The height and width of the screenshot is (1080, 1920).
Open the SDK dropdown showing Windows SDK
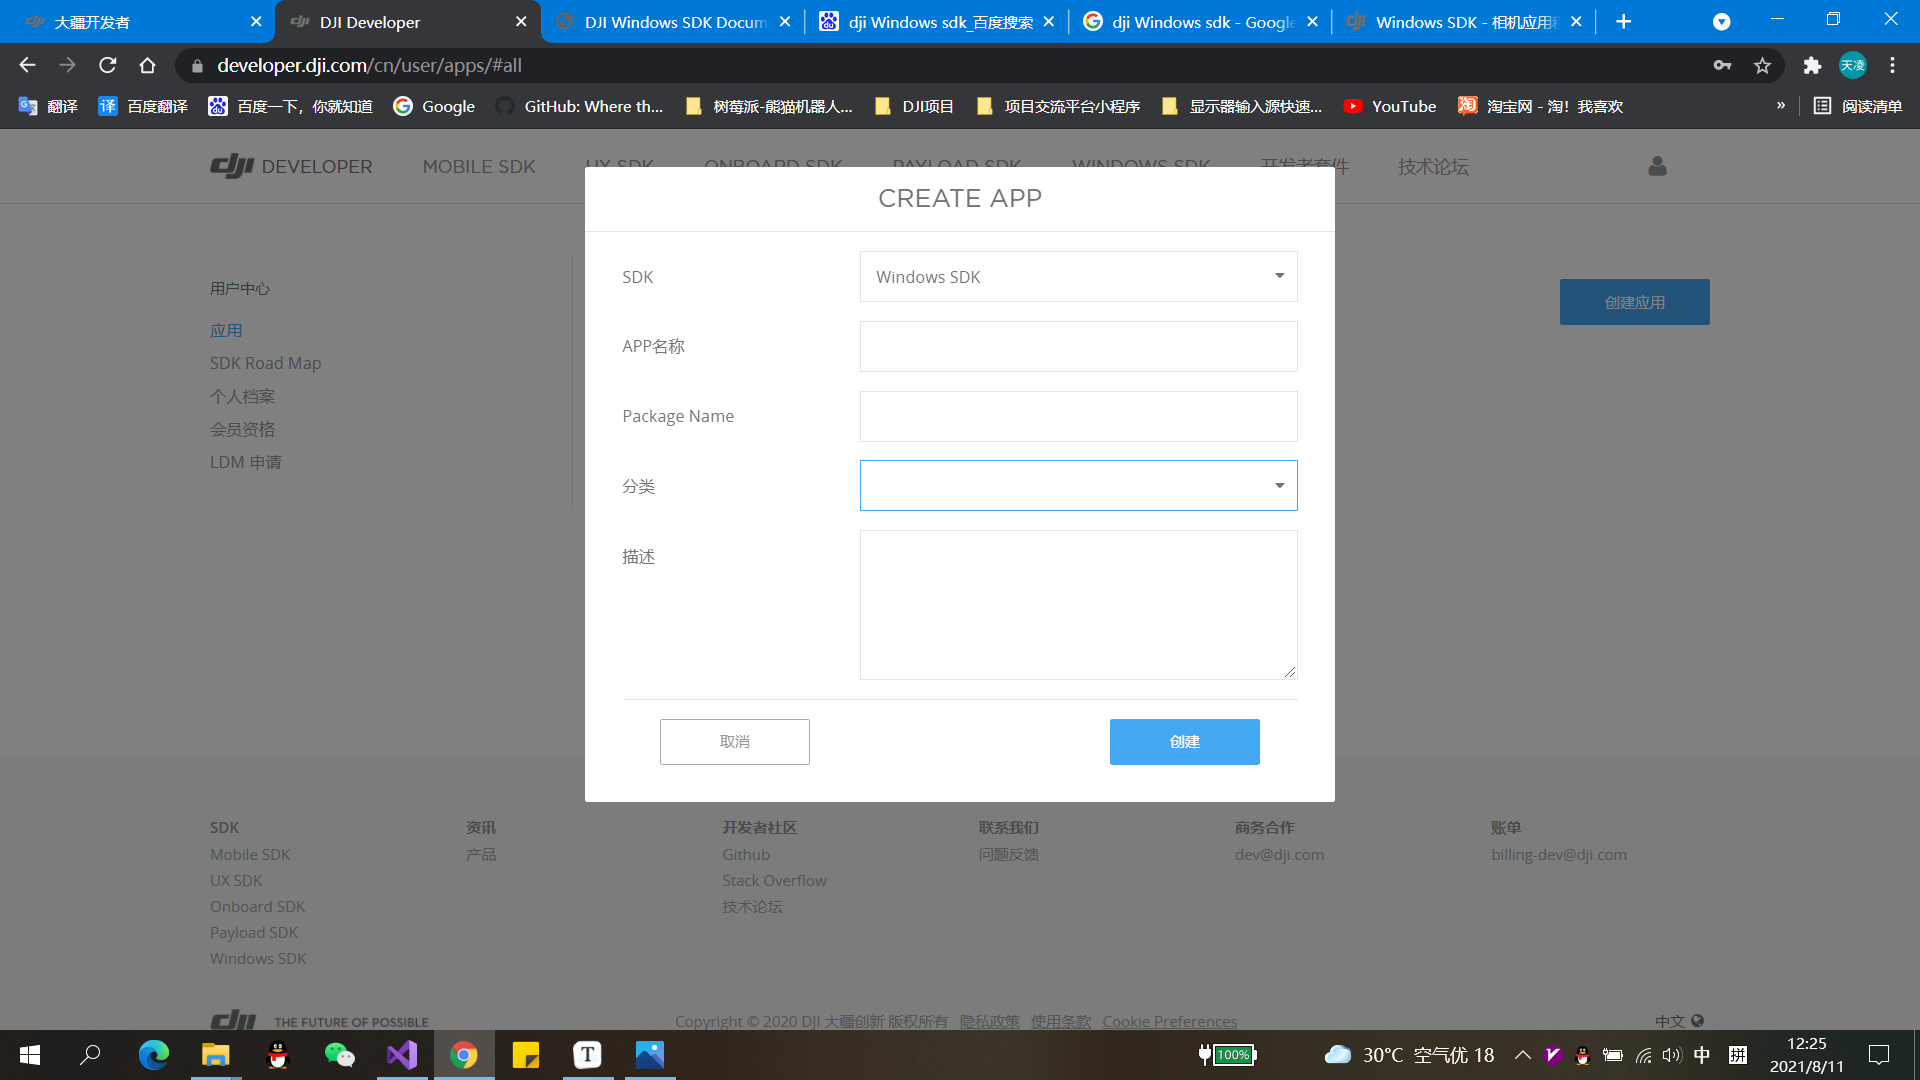1078,276
